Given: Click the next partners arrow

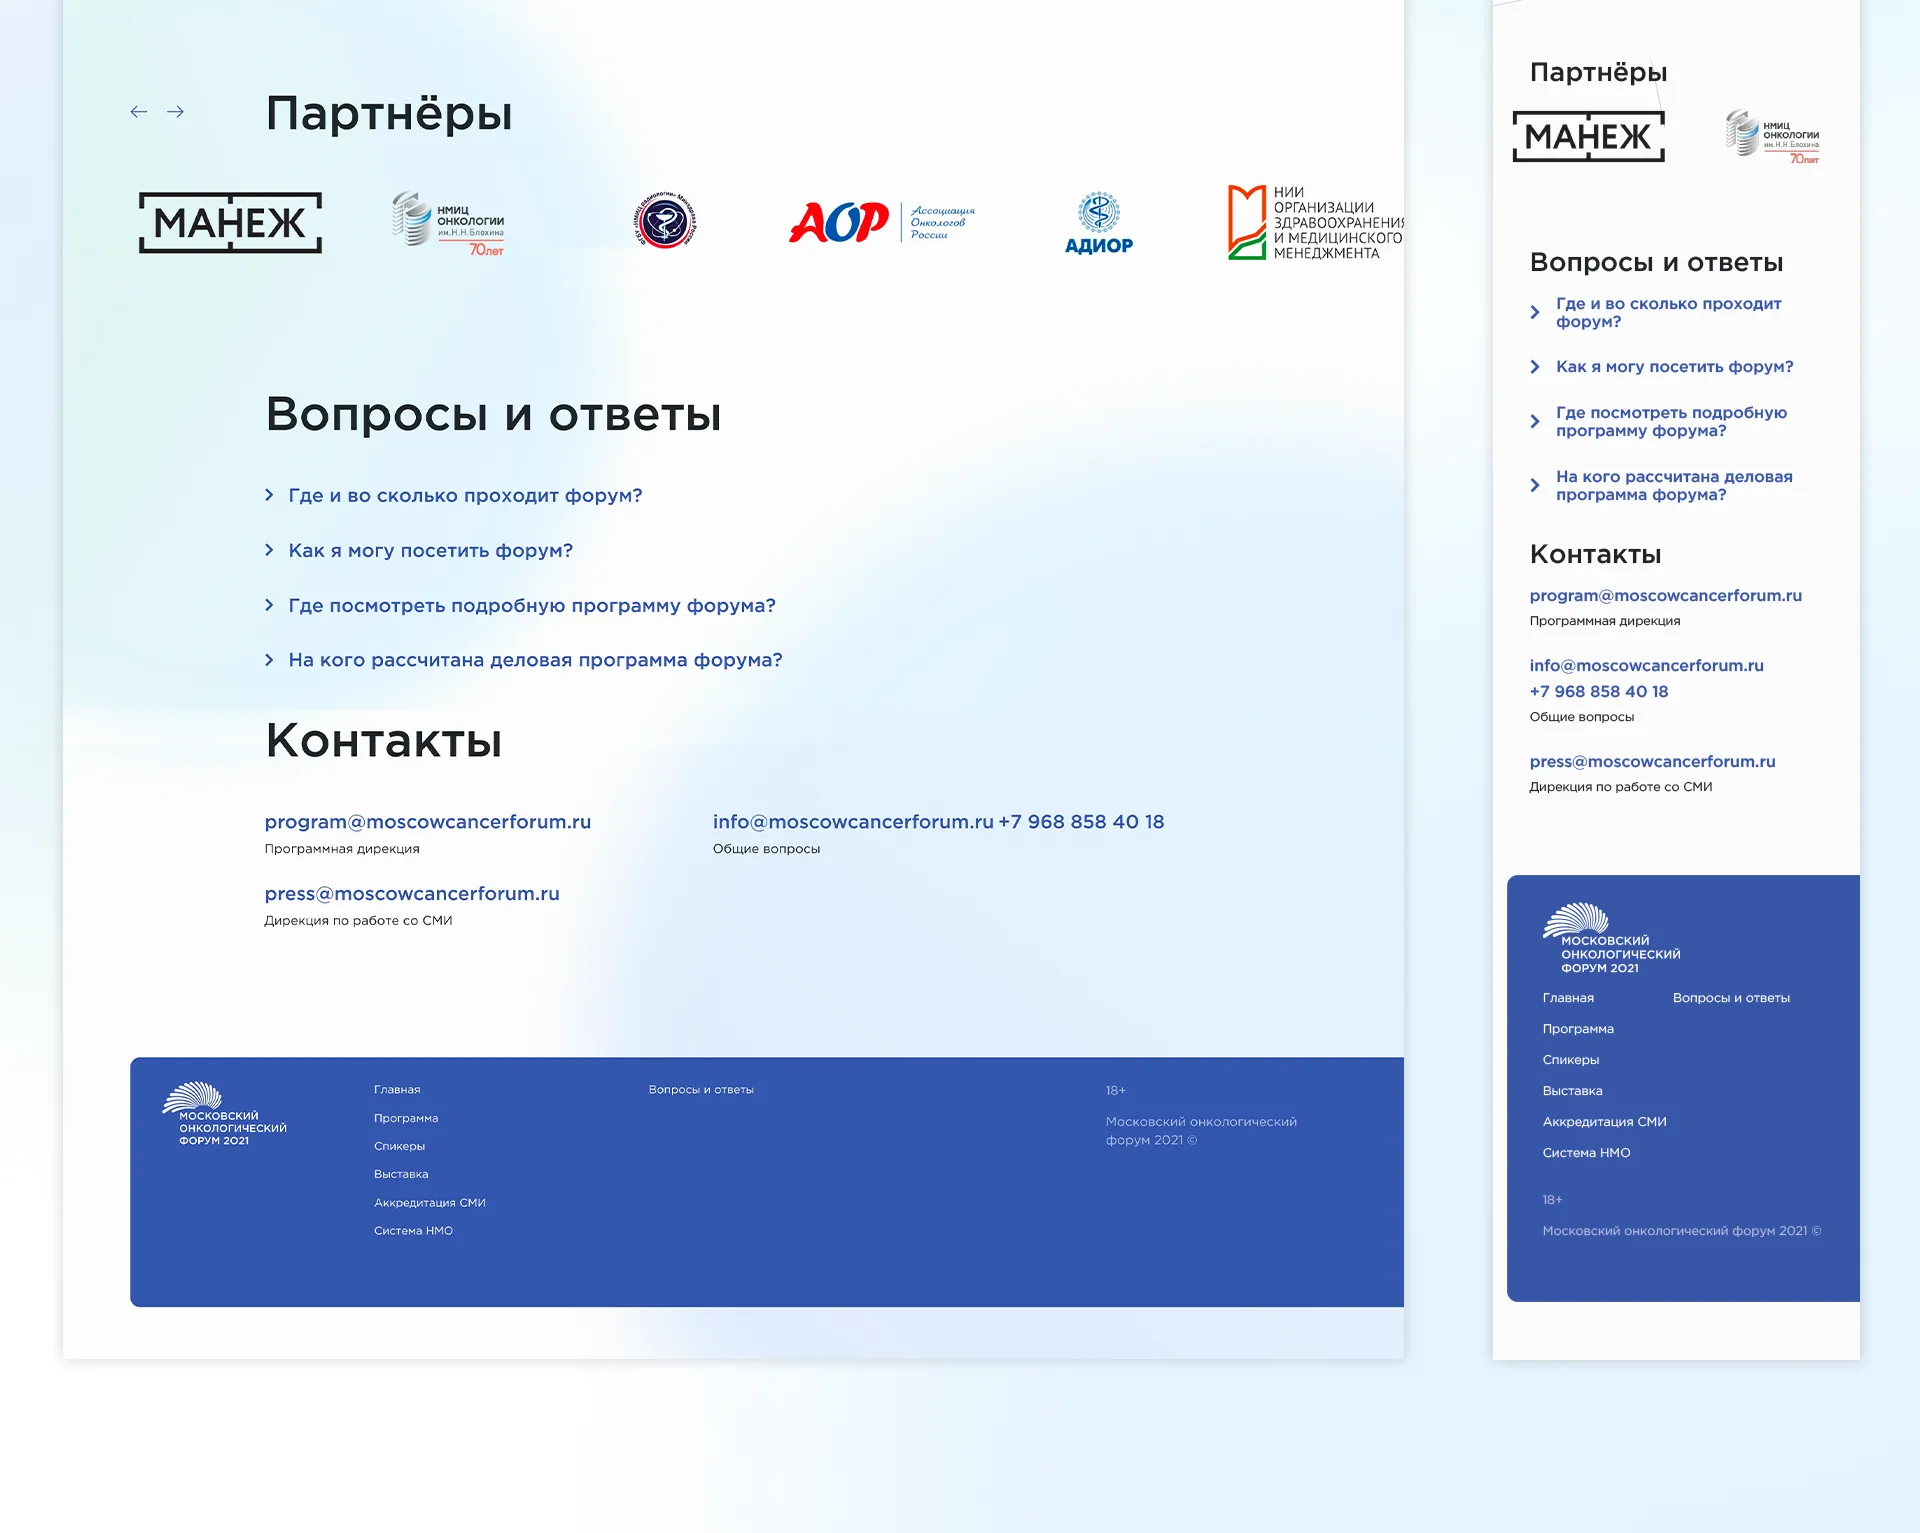Looking at the screenshot, I should click(x=175, y=112).
